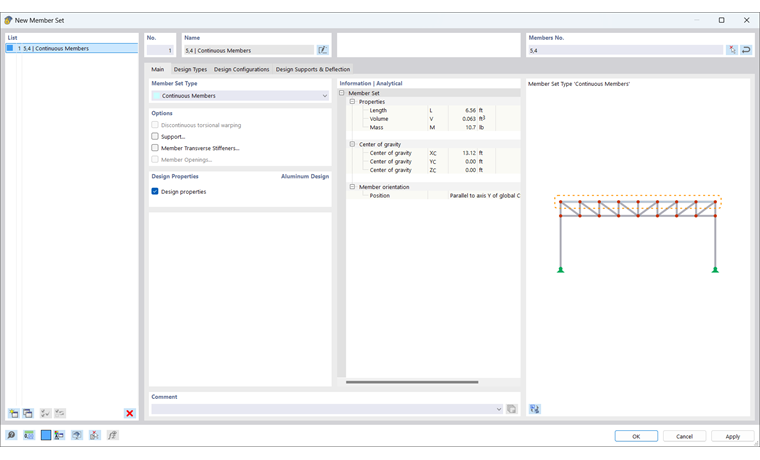Close the New Member Set dialog
The image size is (760, 460).
coord(746,20)
